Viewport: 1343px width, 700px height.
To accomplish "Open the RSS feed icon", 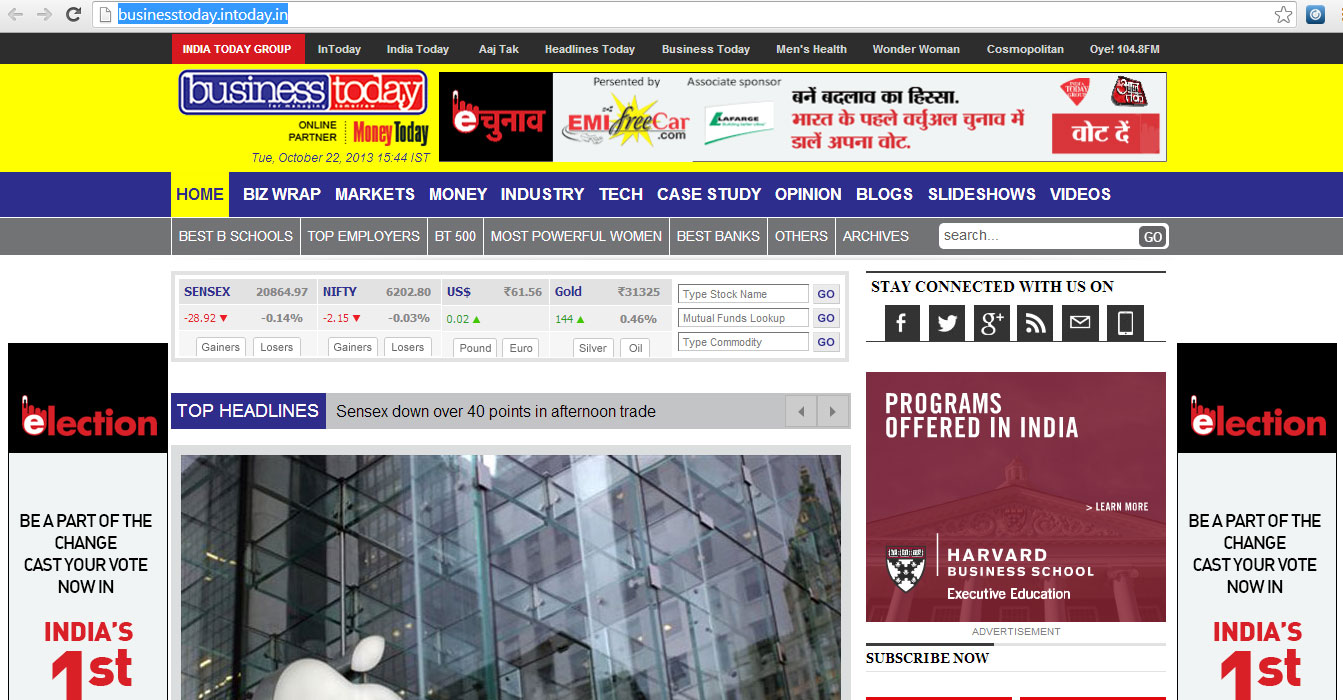I will (x=1035, y=323).
